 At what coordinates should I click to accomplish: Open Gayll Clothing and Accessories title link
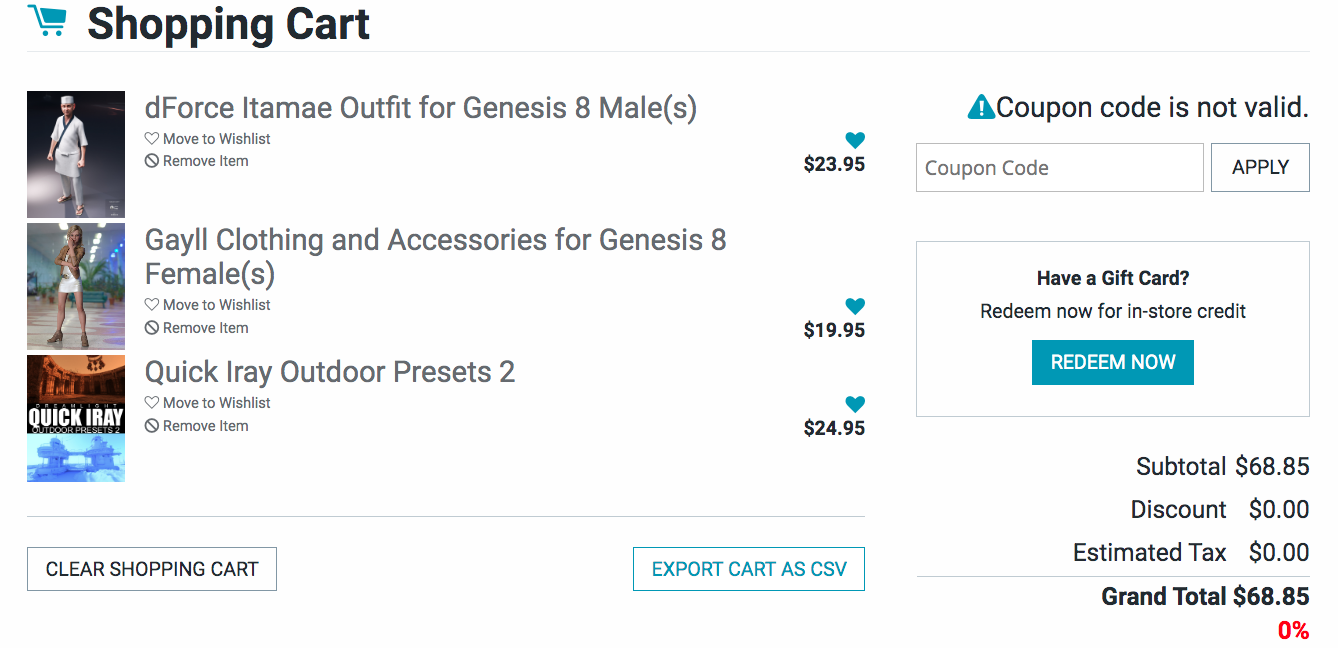[x=435, y=256]
